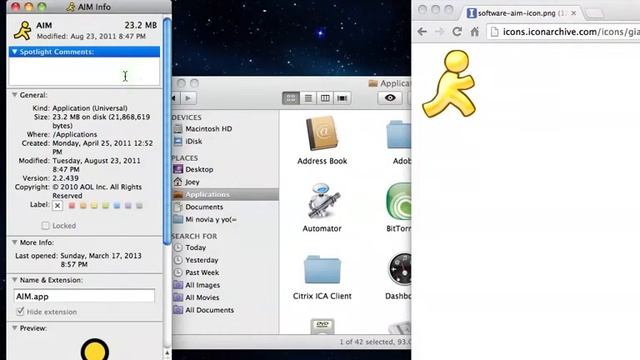Apply the yellow label color
The image size is (640, 360).
[94, 206]
